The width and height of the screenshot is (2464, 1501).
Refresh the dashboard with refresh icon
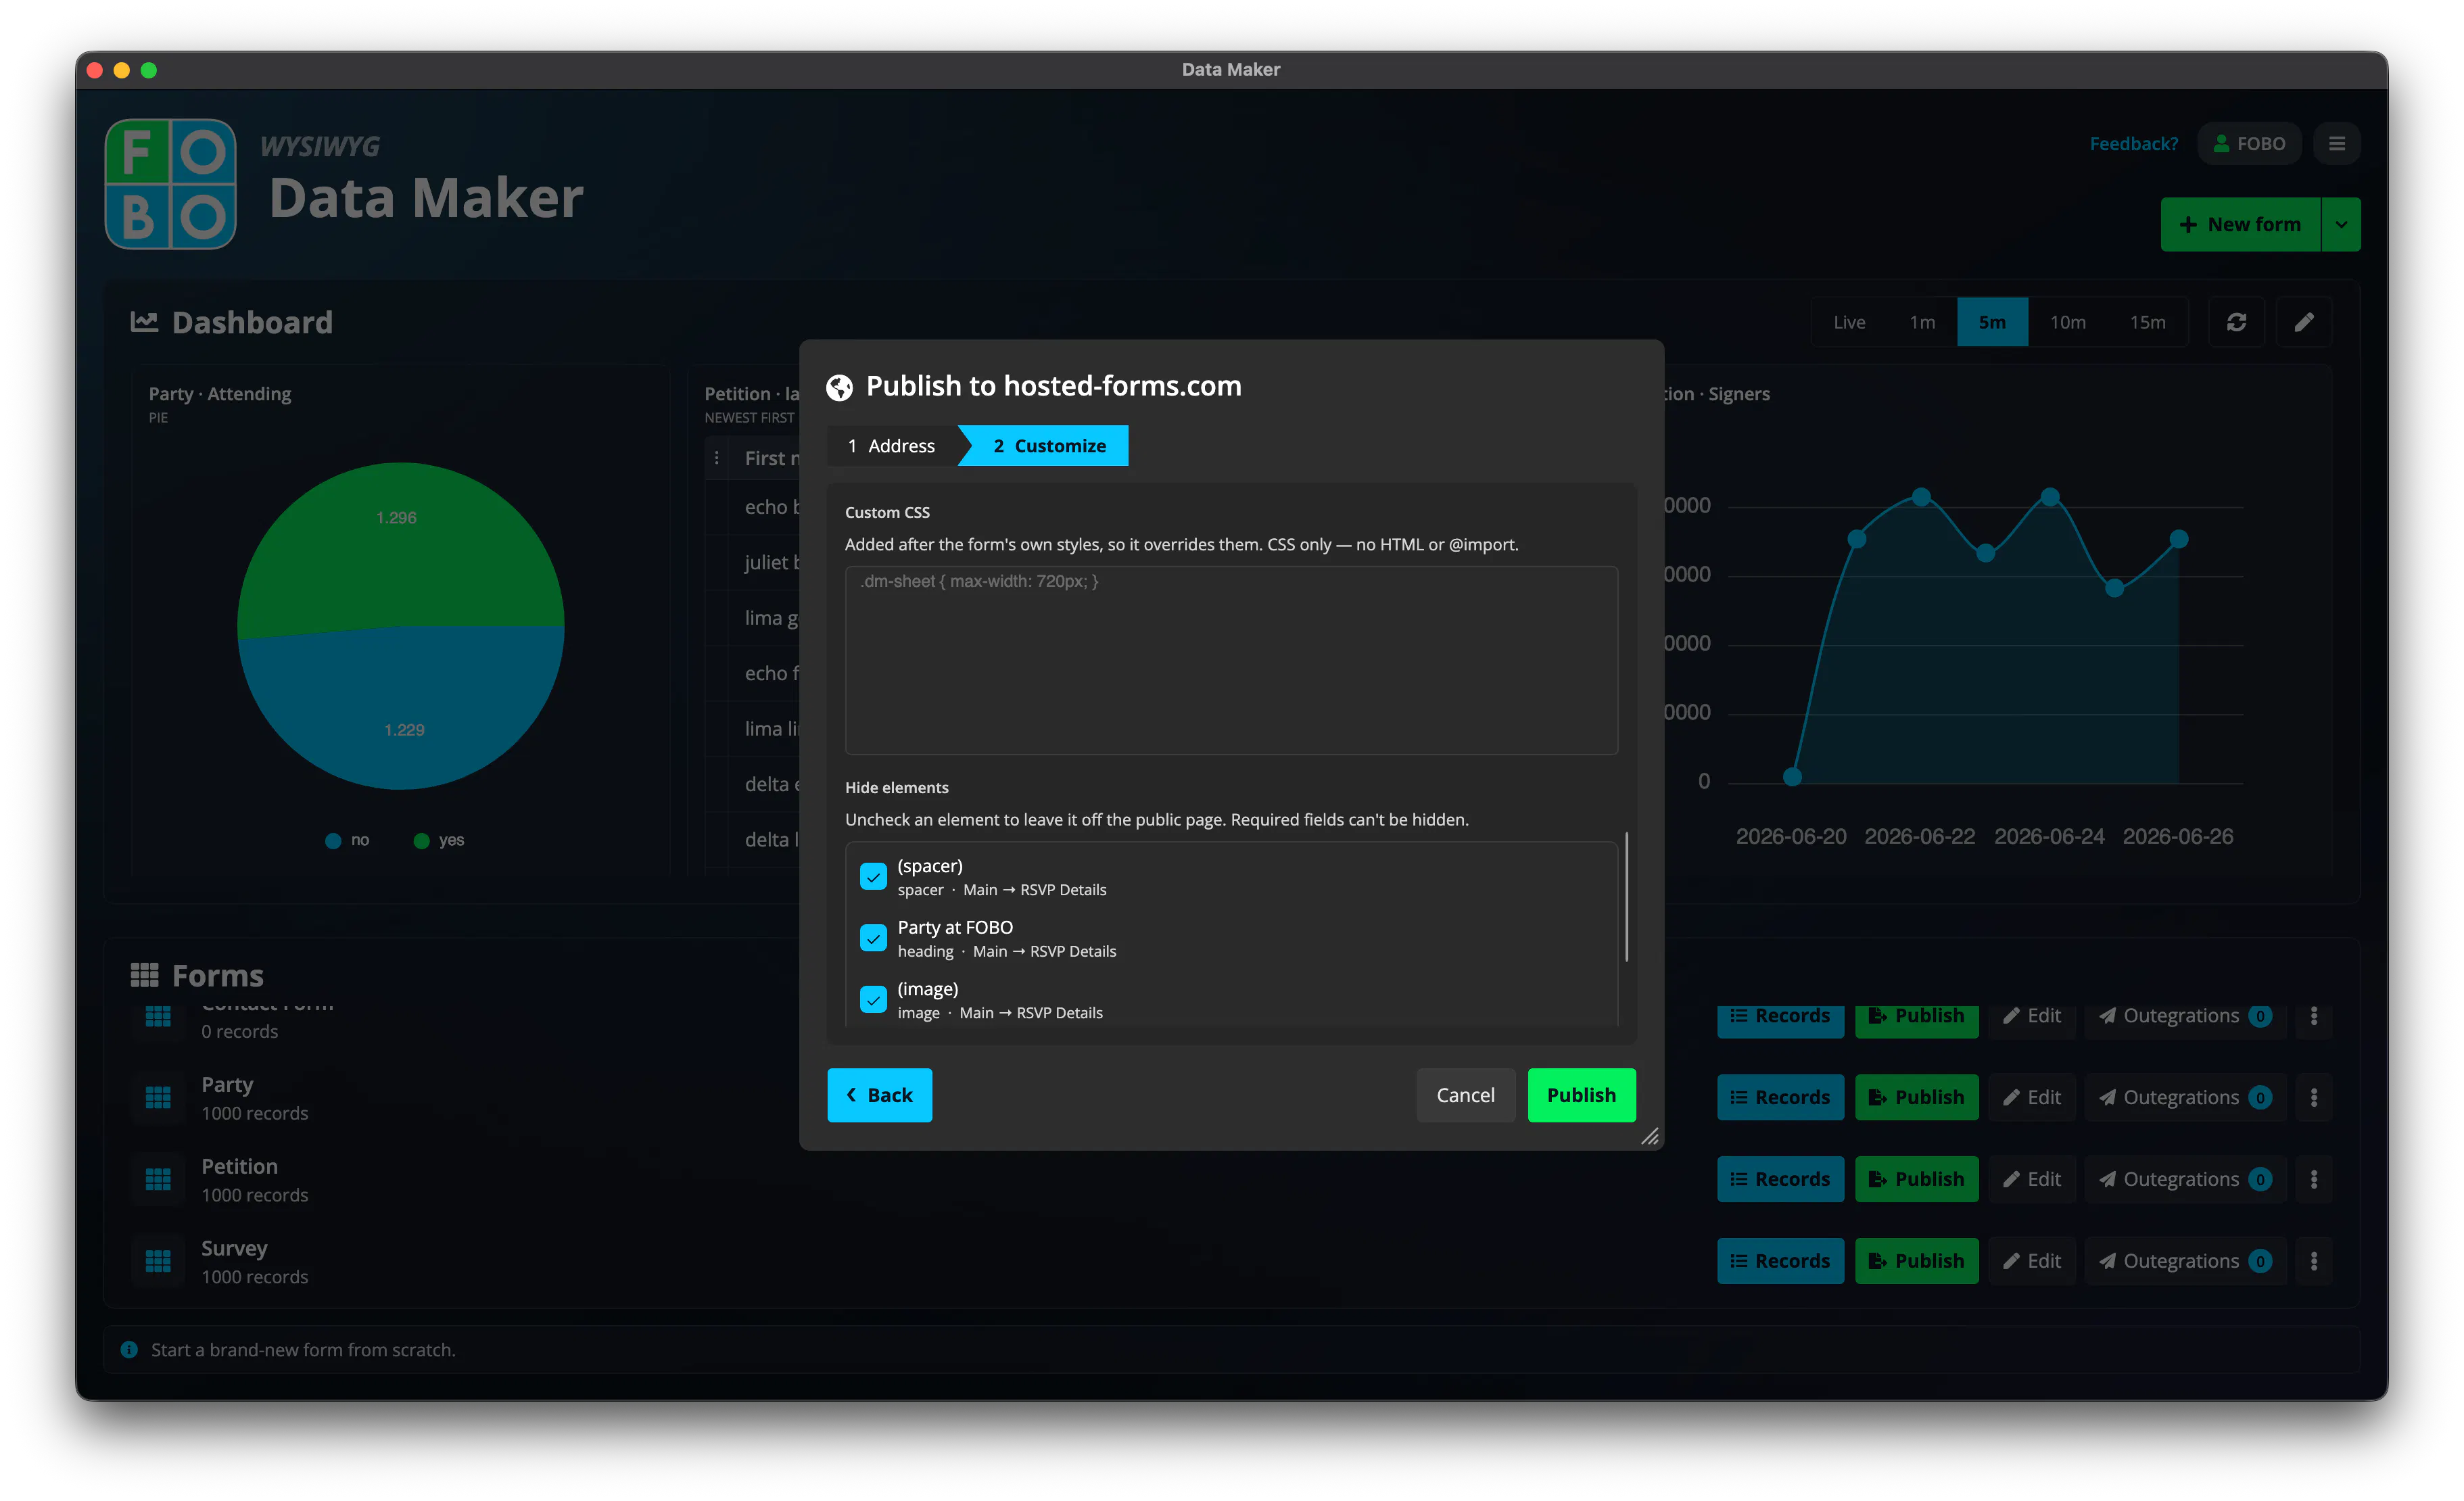(x=2236, y=322)
